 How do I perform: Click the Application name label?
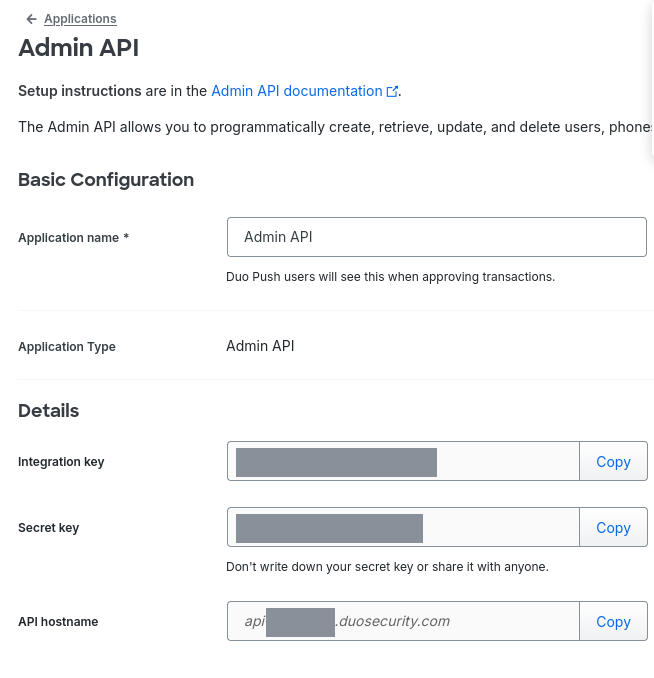74,237
